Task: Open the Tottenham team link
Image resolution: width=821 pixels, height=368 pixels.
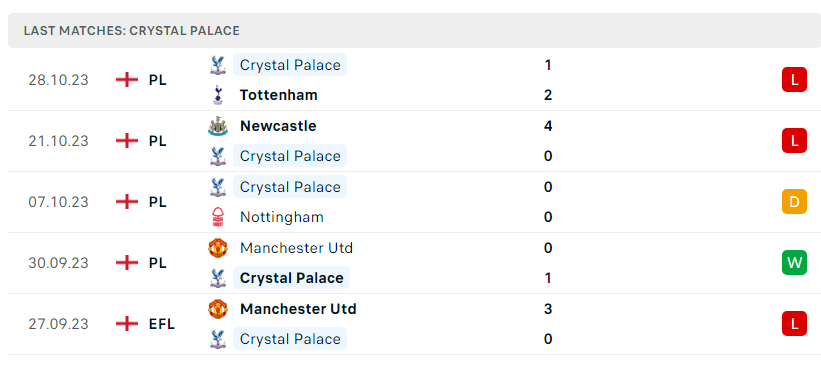Action: [279, 95]
